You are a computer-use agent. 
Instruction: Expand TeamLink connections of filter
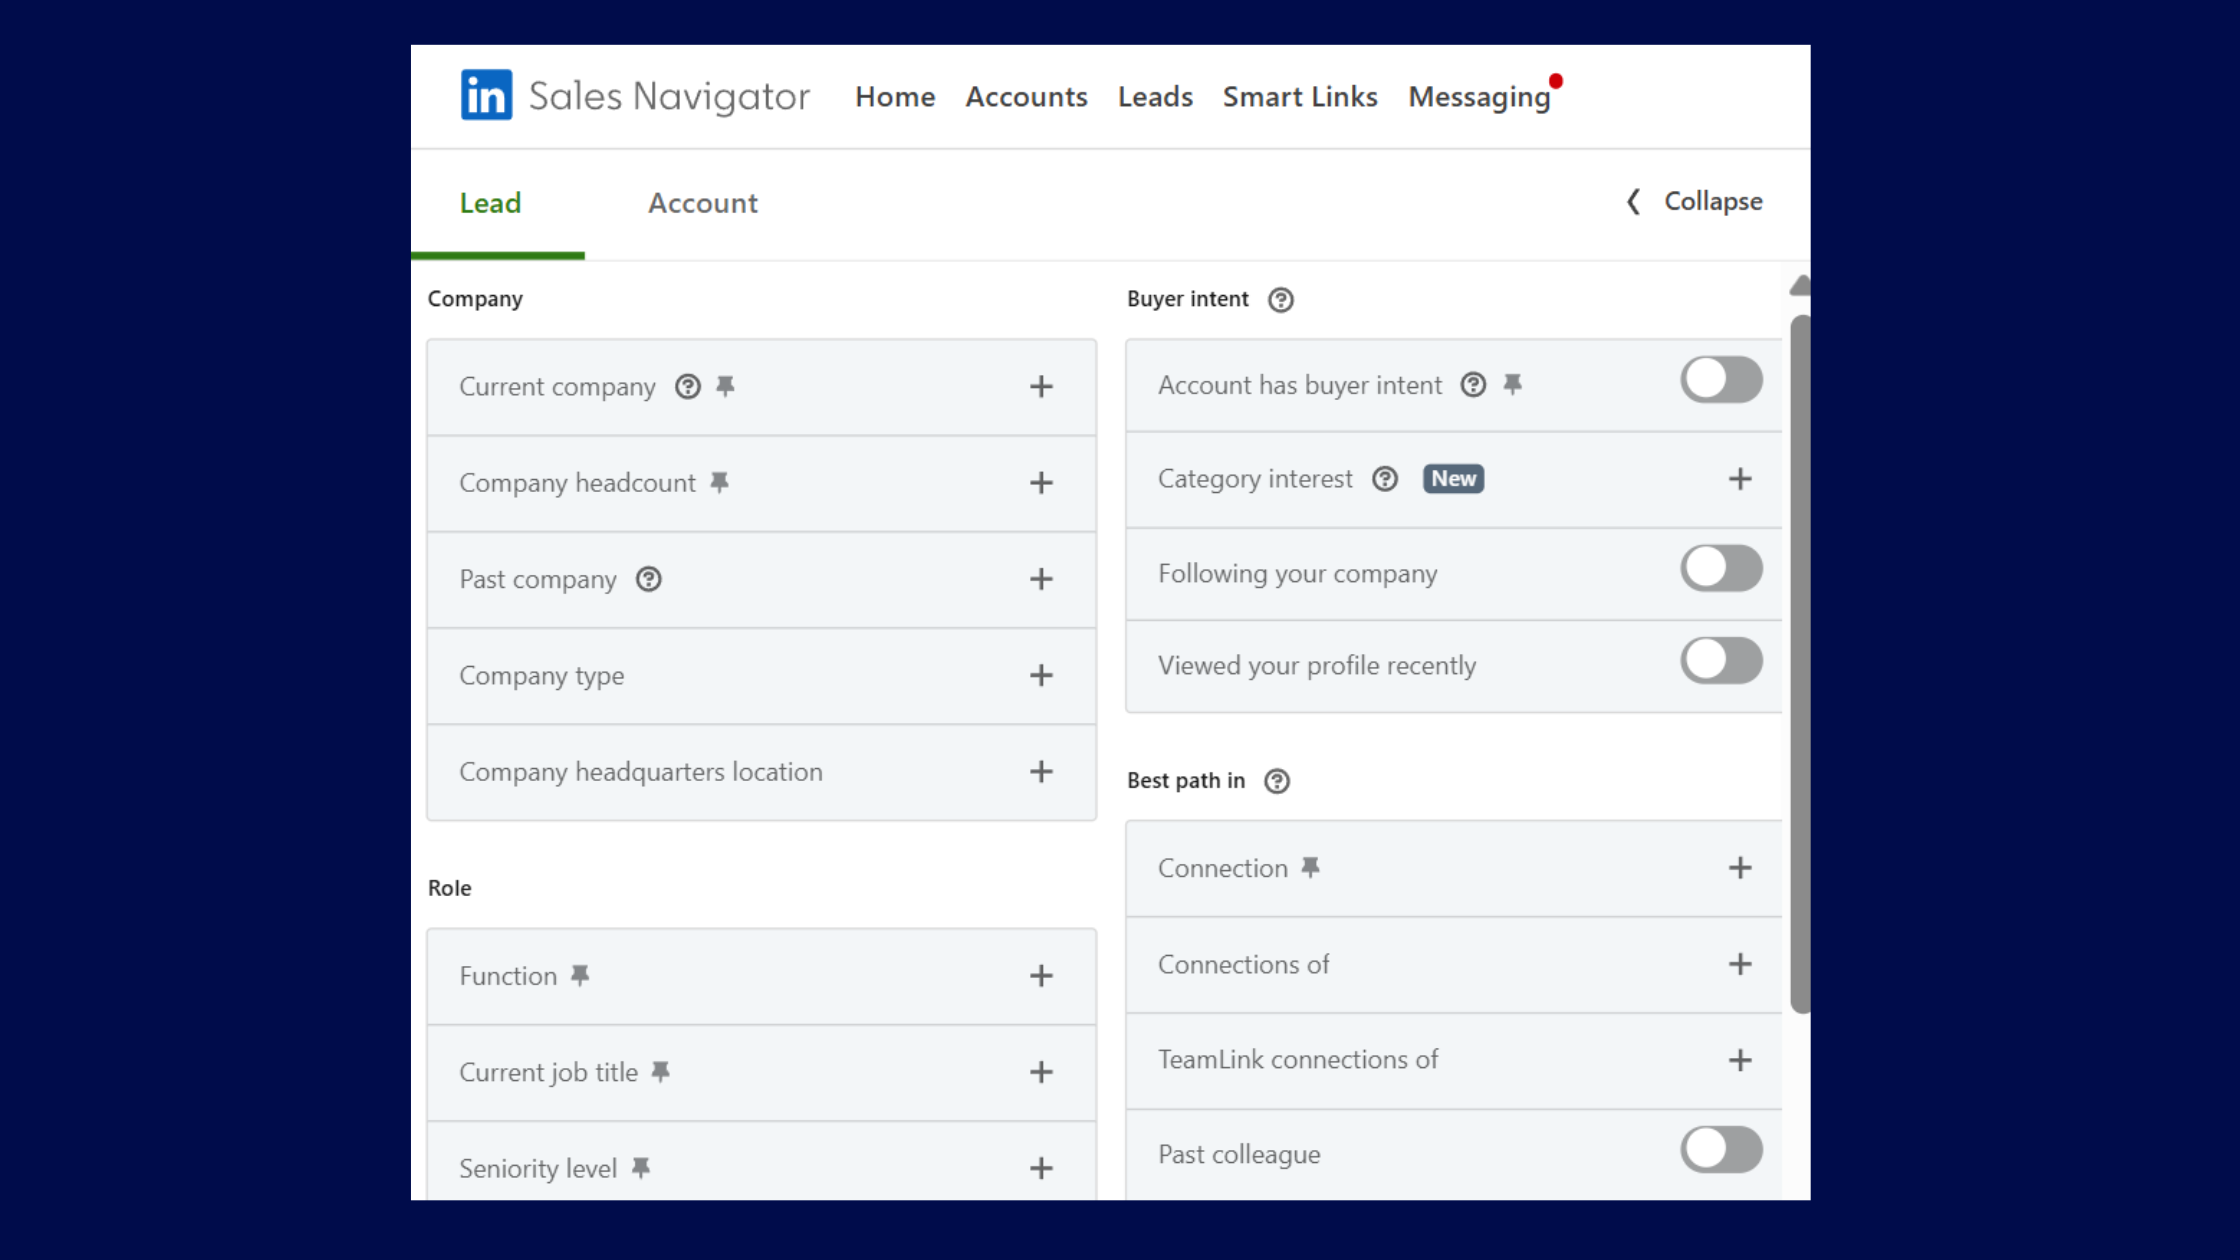(1740, 1059)
